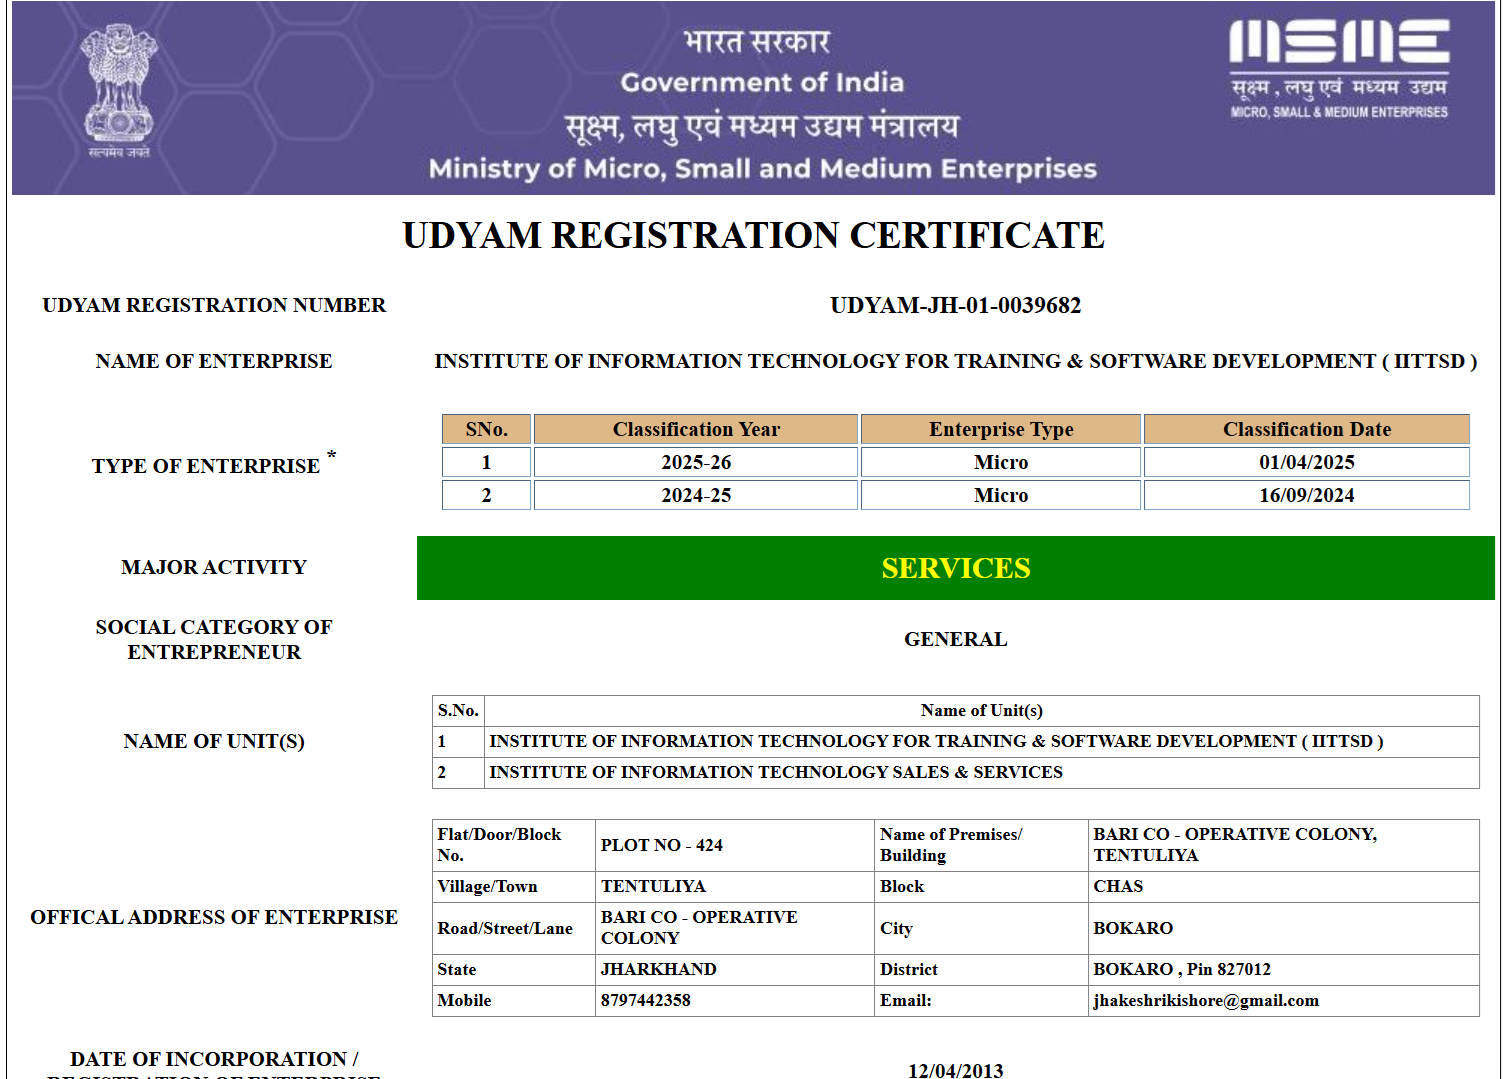Screen dimensions: 1505x1079
Task: Select the 2024-25 classification year cell
Action: click(x=696, y=496)
